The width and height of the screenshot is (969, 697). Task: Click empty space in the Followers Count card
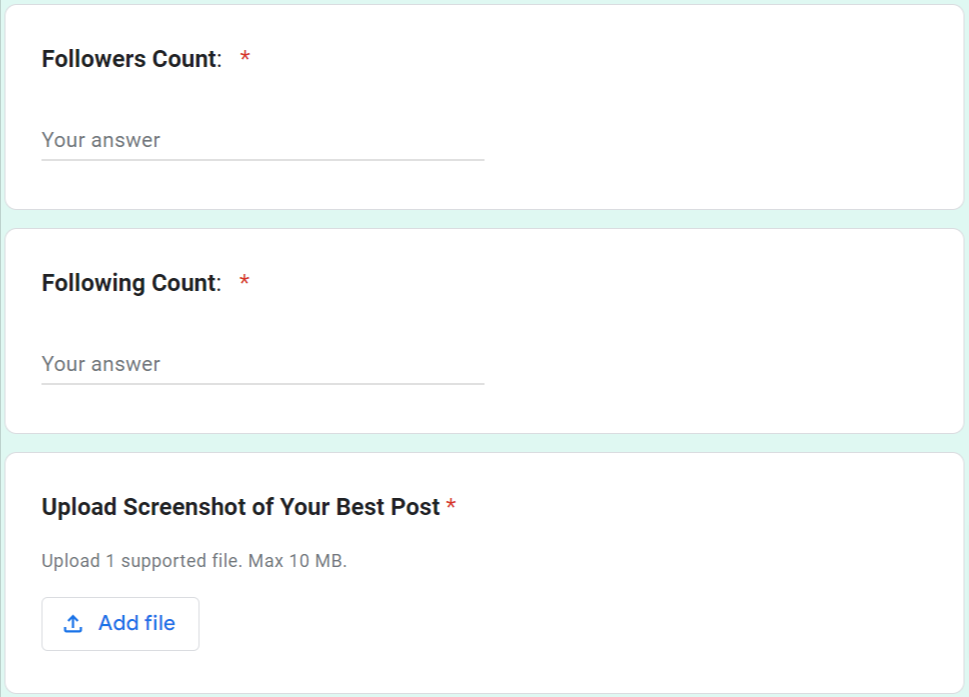[x=720, y=110]
